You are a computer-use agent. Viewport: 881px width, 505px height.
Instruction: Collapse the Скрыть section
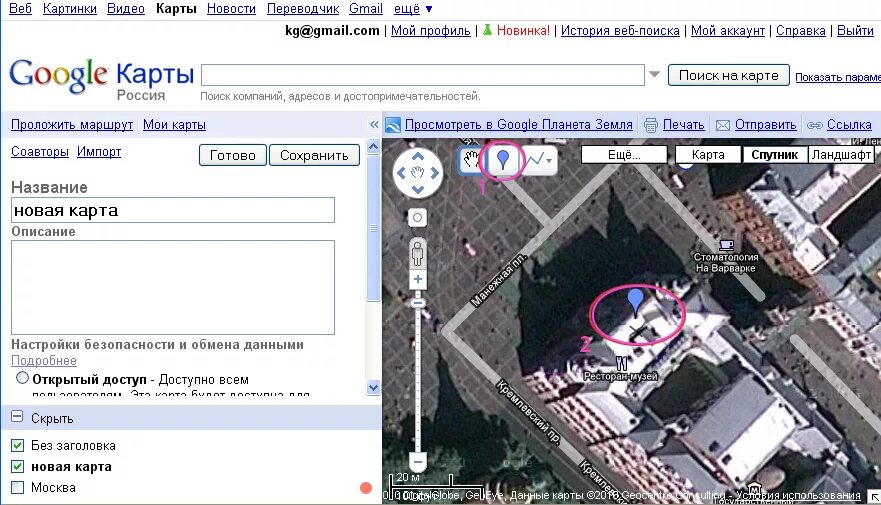point(17,417)
